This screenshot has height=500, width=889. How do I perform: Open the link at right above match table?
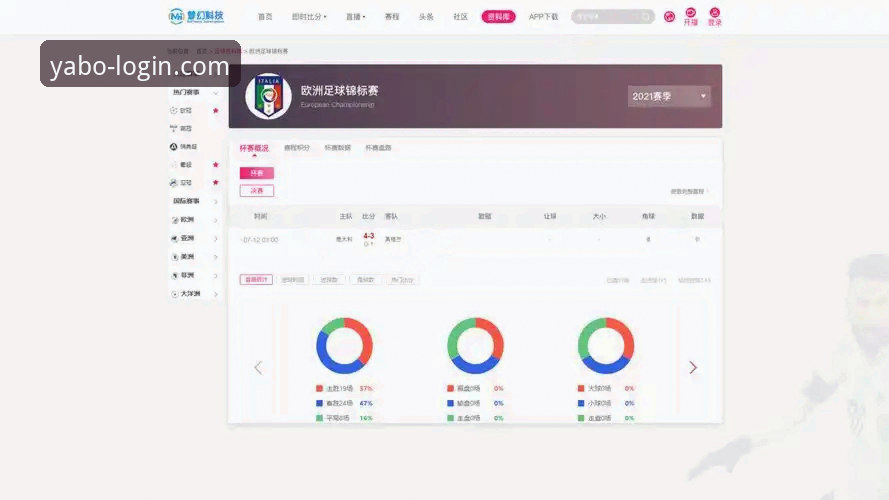click(x=689, y=192)
